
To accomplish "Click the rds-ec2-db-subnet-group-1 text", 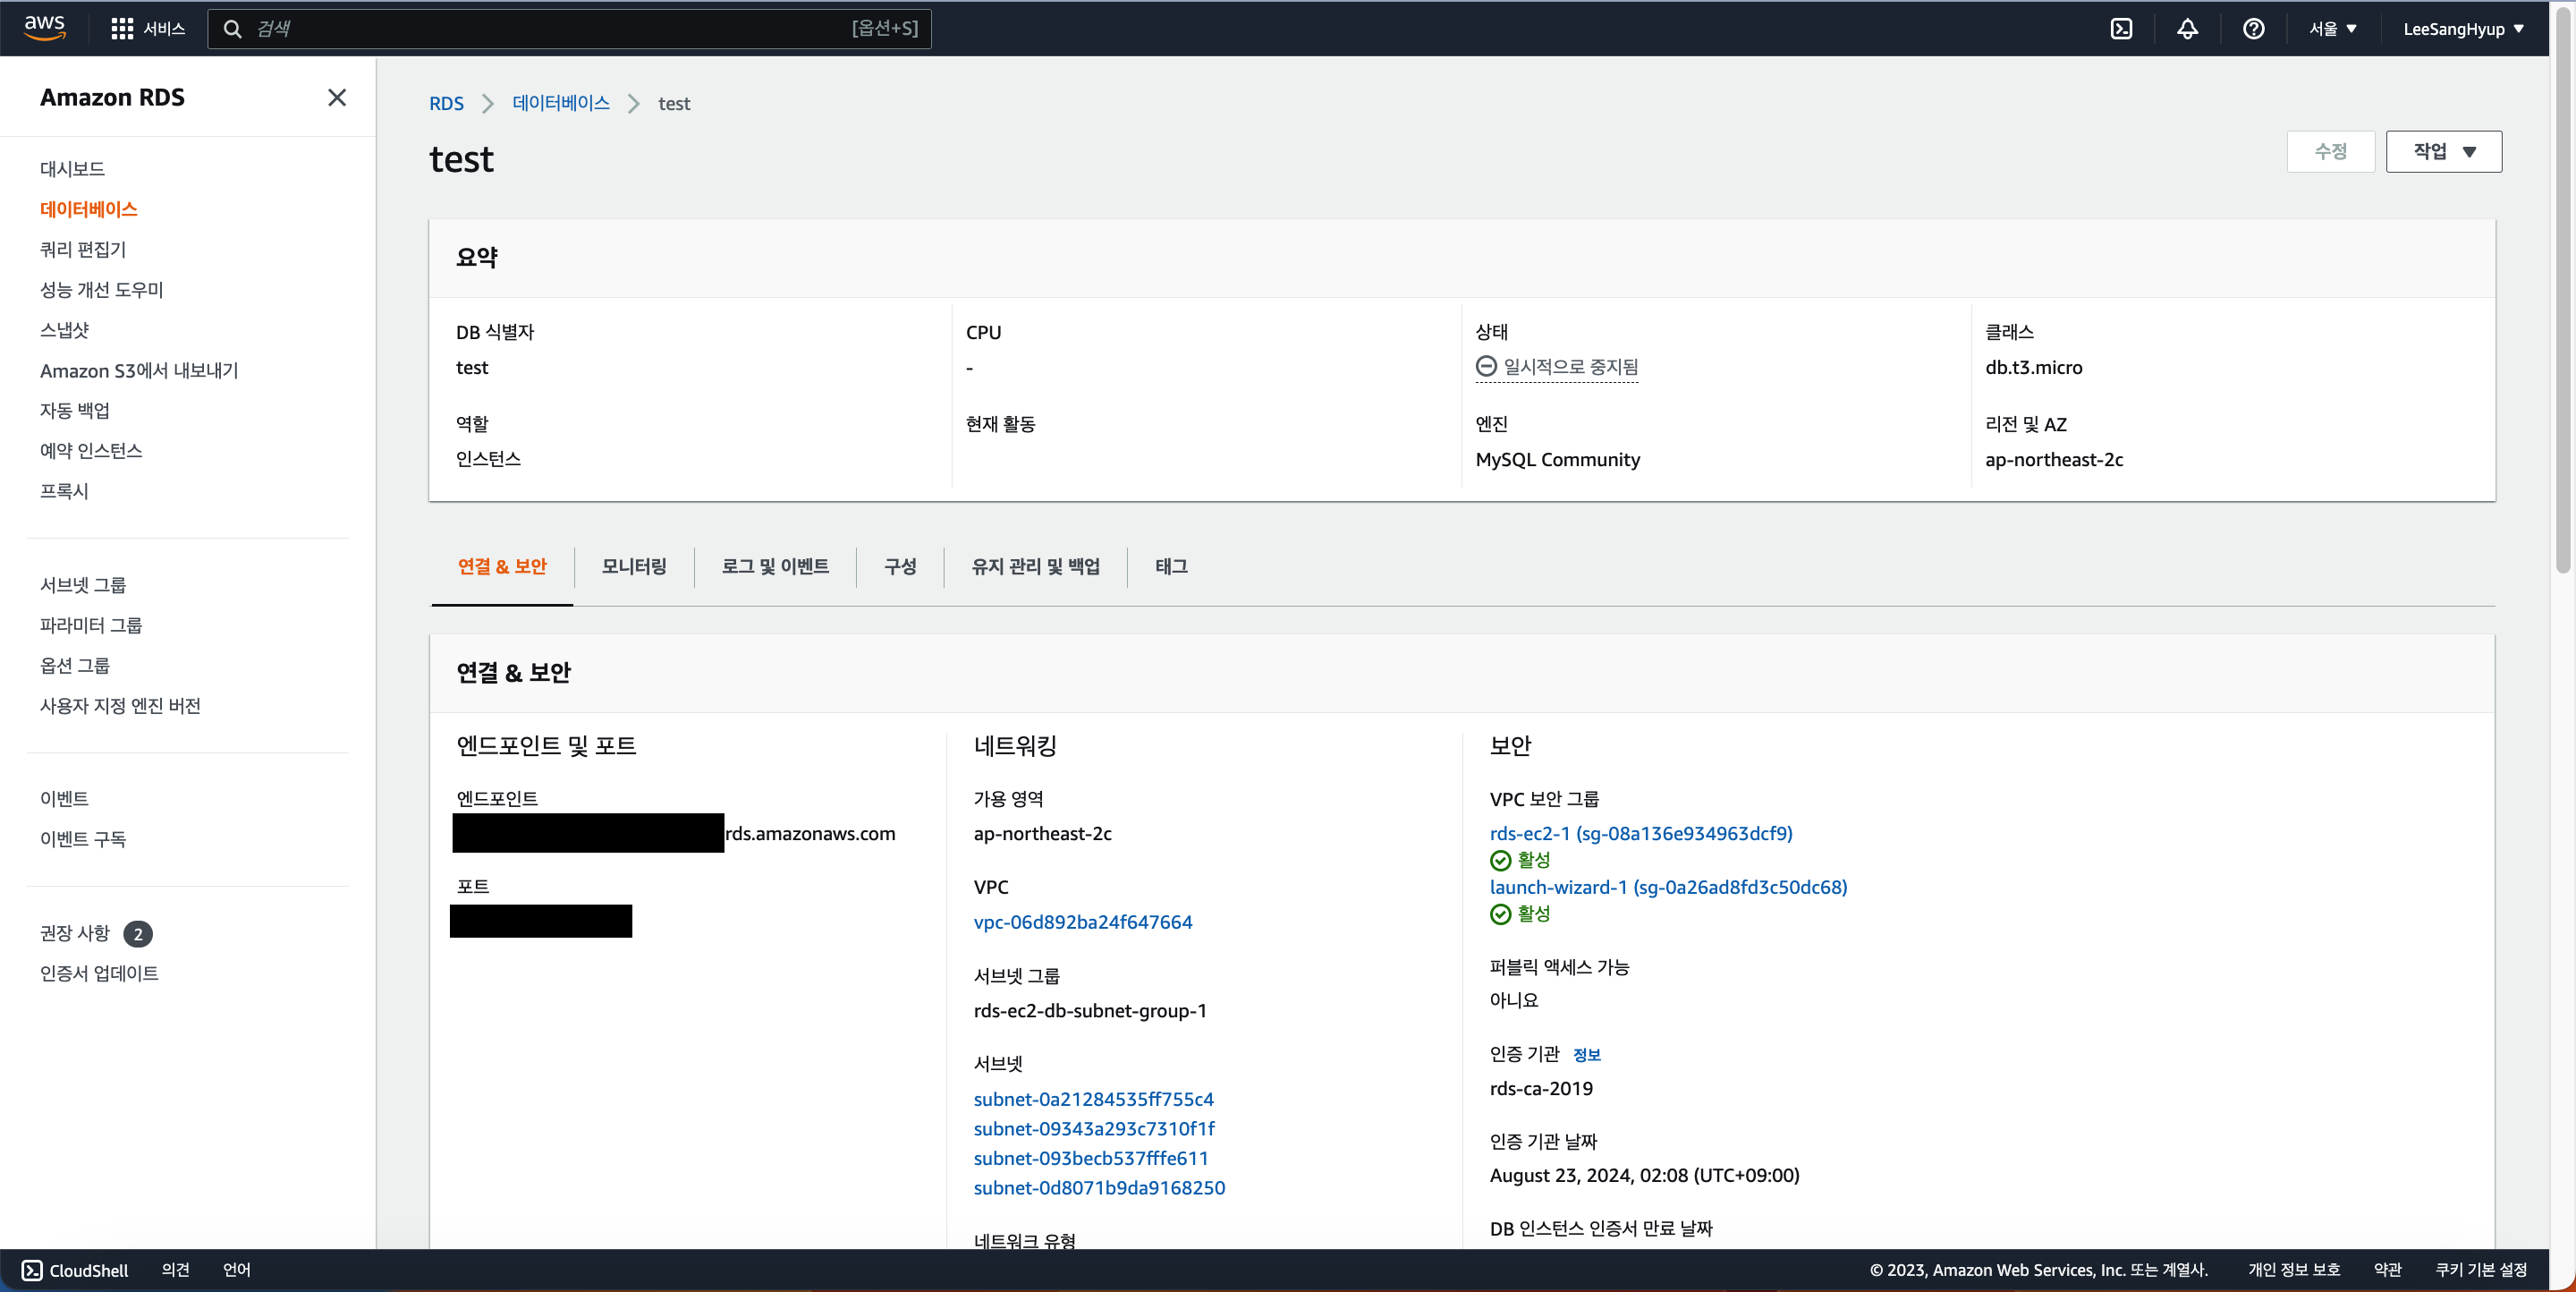I will 1090,1010.
